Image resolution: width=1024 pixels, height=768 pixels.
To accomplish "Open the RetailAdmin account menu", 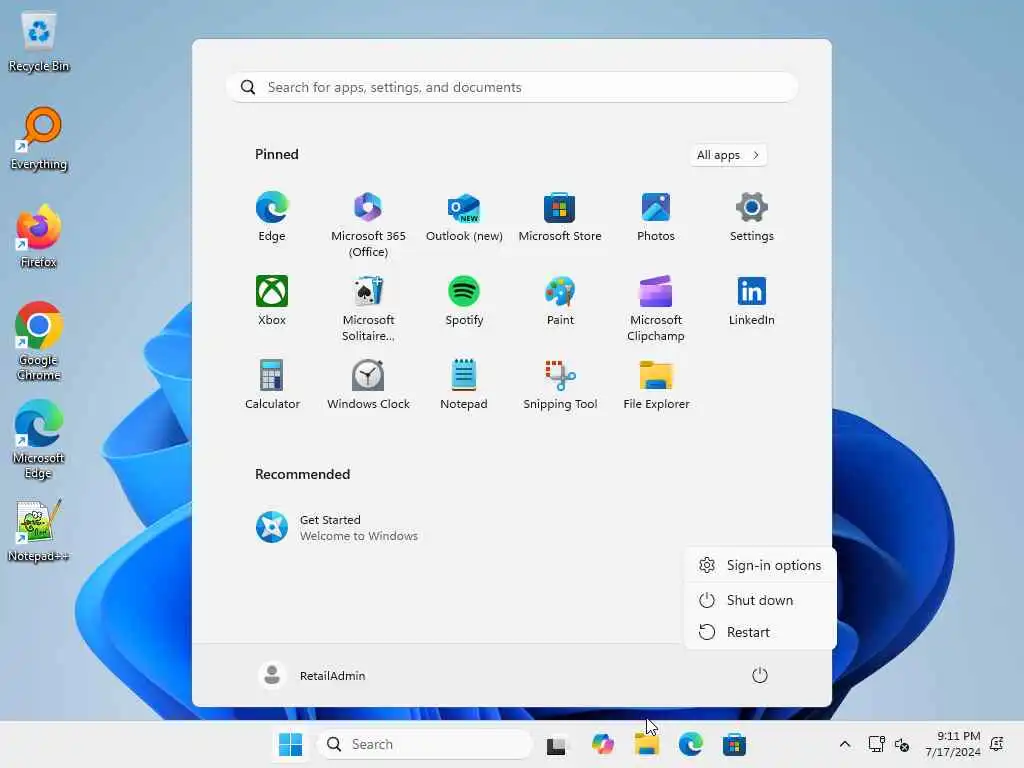I will pyautogui.click(x=312, y=675).
